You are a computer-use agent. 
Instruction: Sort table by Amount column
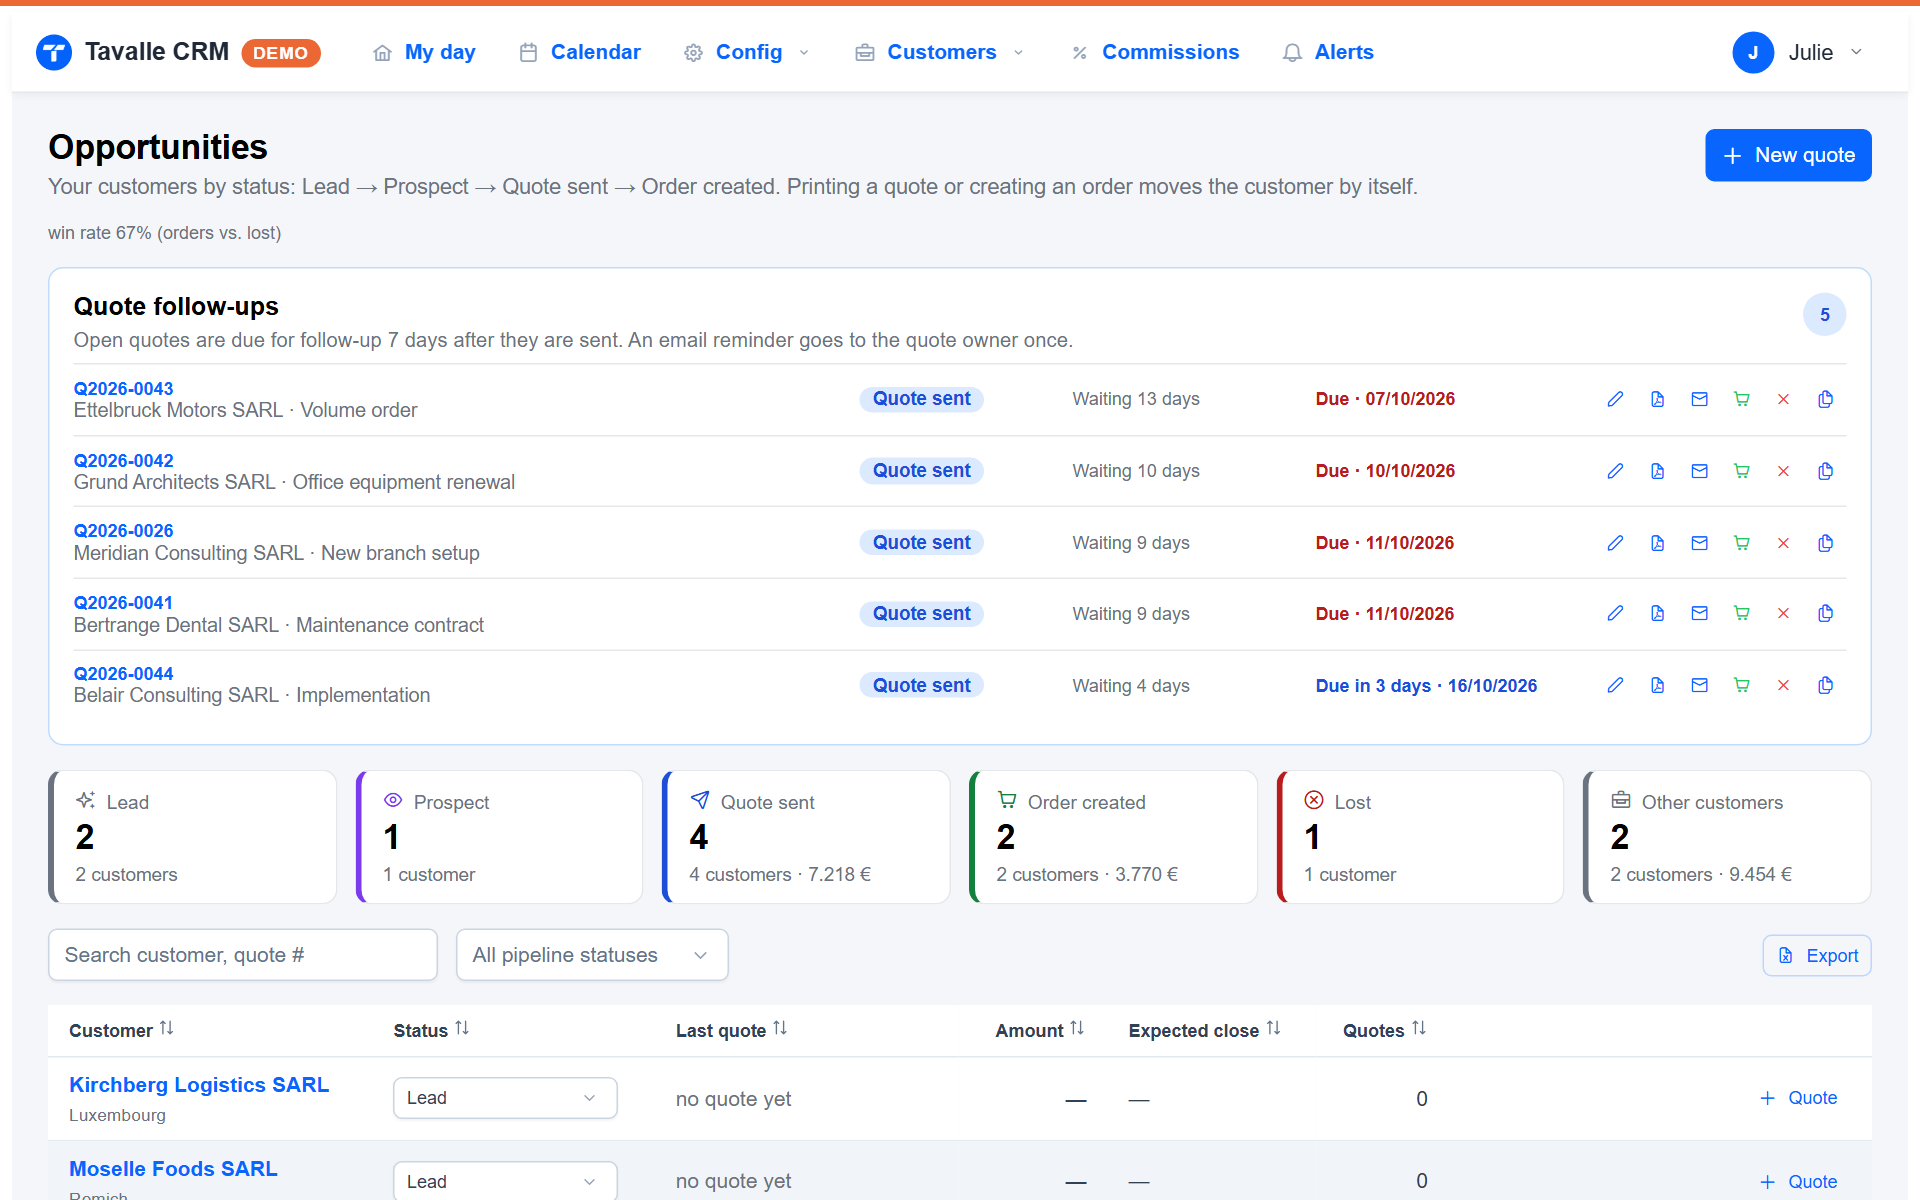pos(1039,1030)
